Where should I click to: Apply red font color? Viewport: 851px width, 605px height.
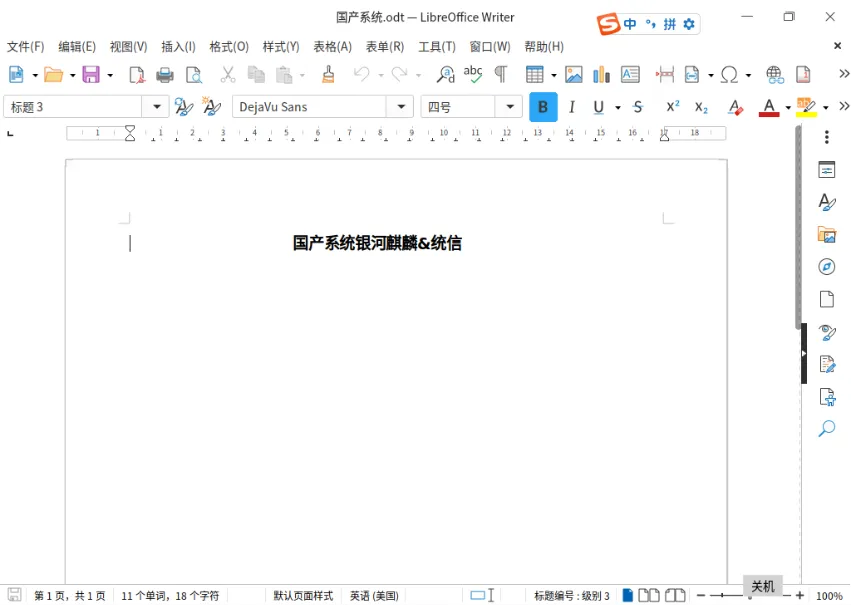[x=769, y=107]
